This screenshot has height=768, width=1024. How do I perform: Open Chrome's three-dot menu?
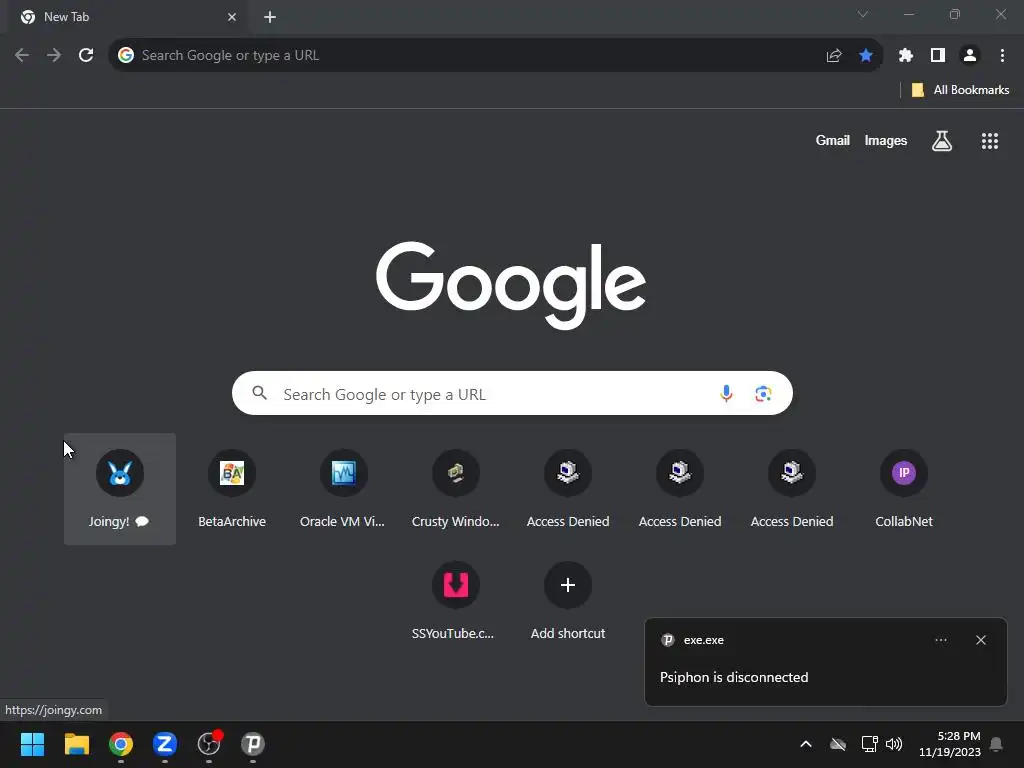(1002, 56)
